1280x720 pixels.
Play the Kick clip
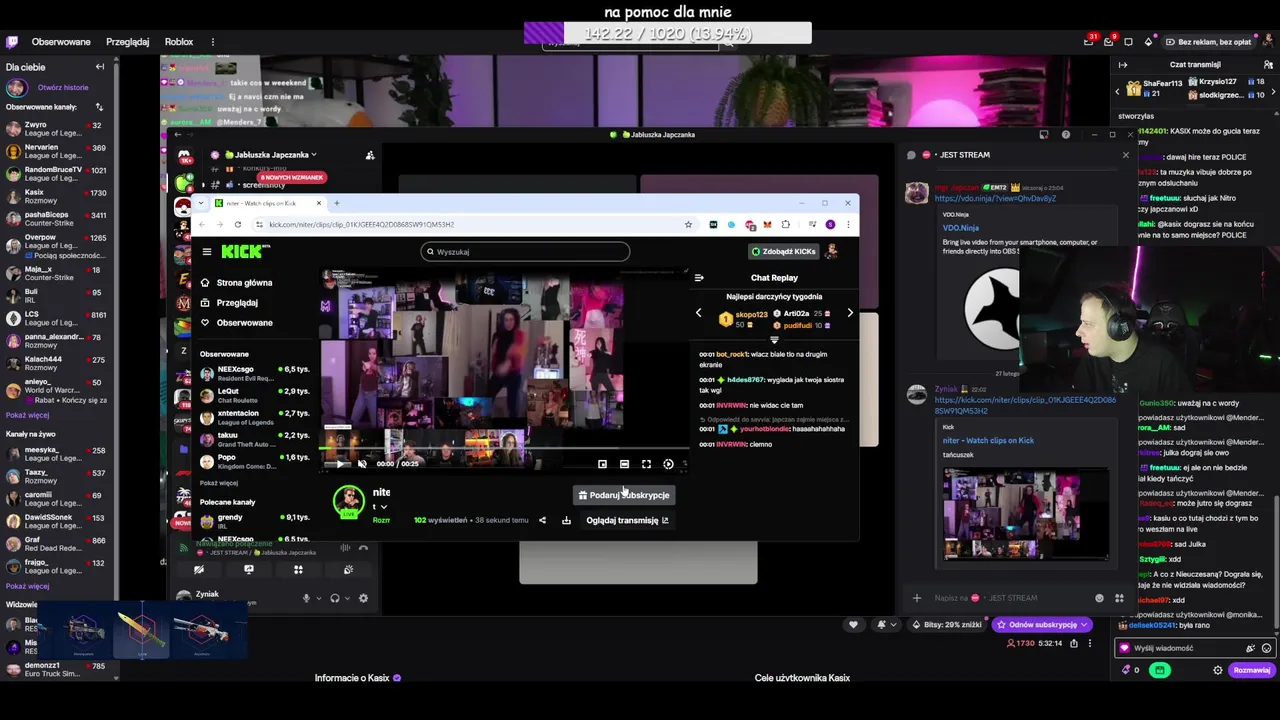(x=340, y=464)
